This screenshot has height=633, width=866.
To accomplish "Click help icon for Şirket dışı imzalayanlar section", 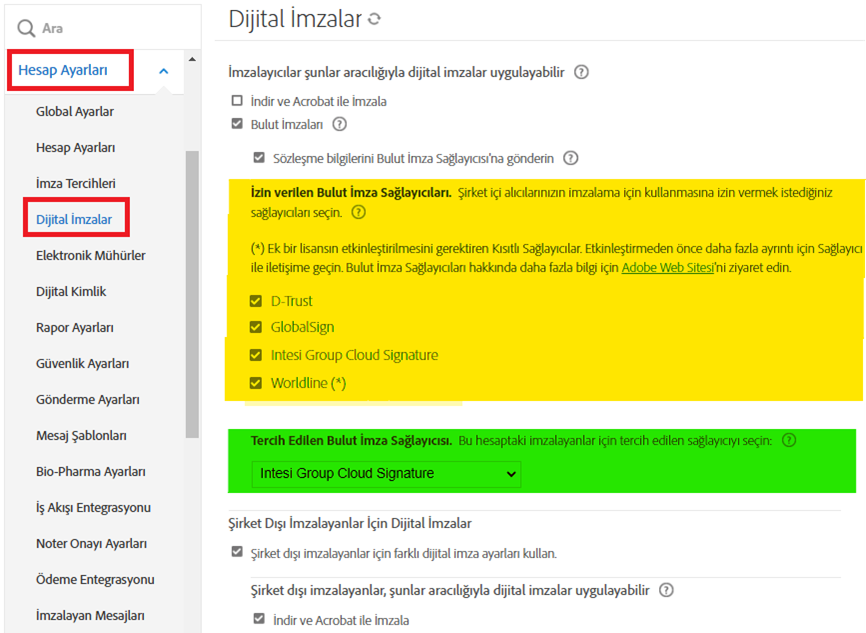I will coord(665,590).
